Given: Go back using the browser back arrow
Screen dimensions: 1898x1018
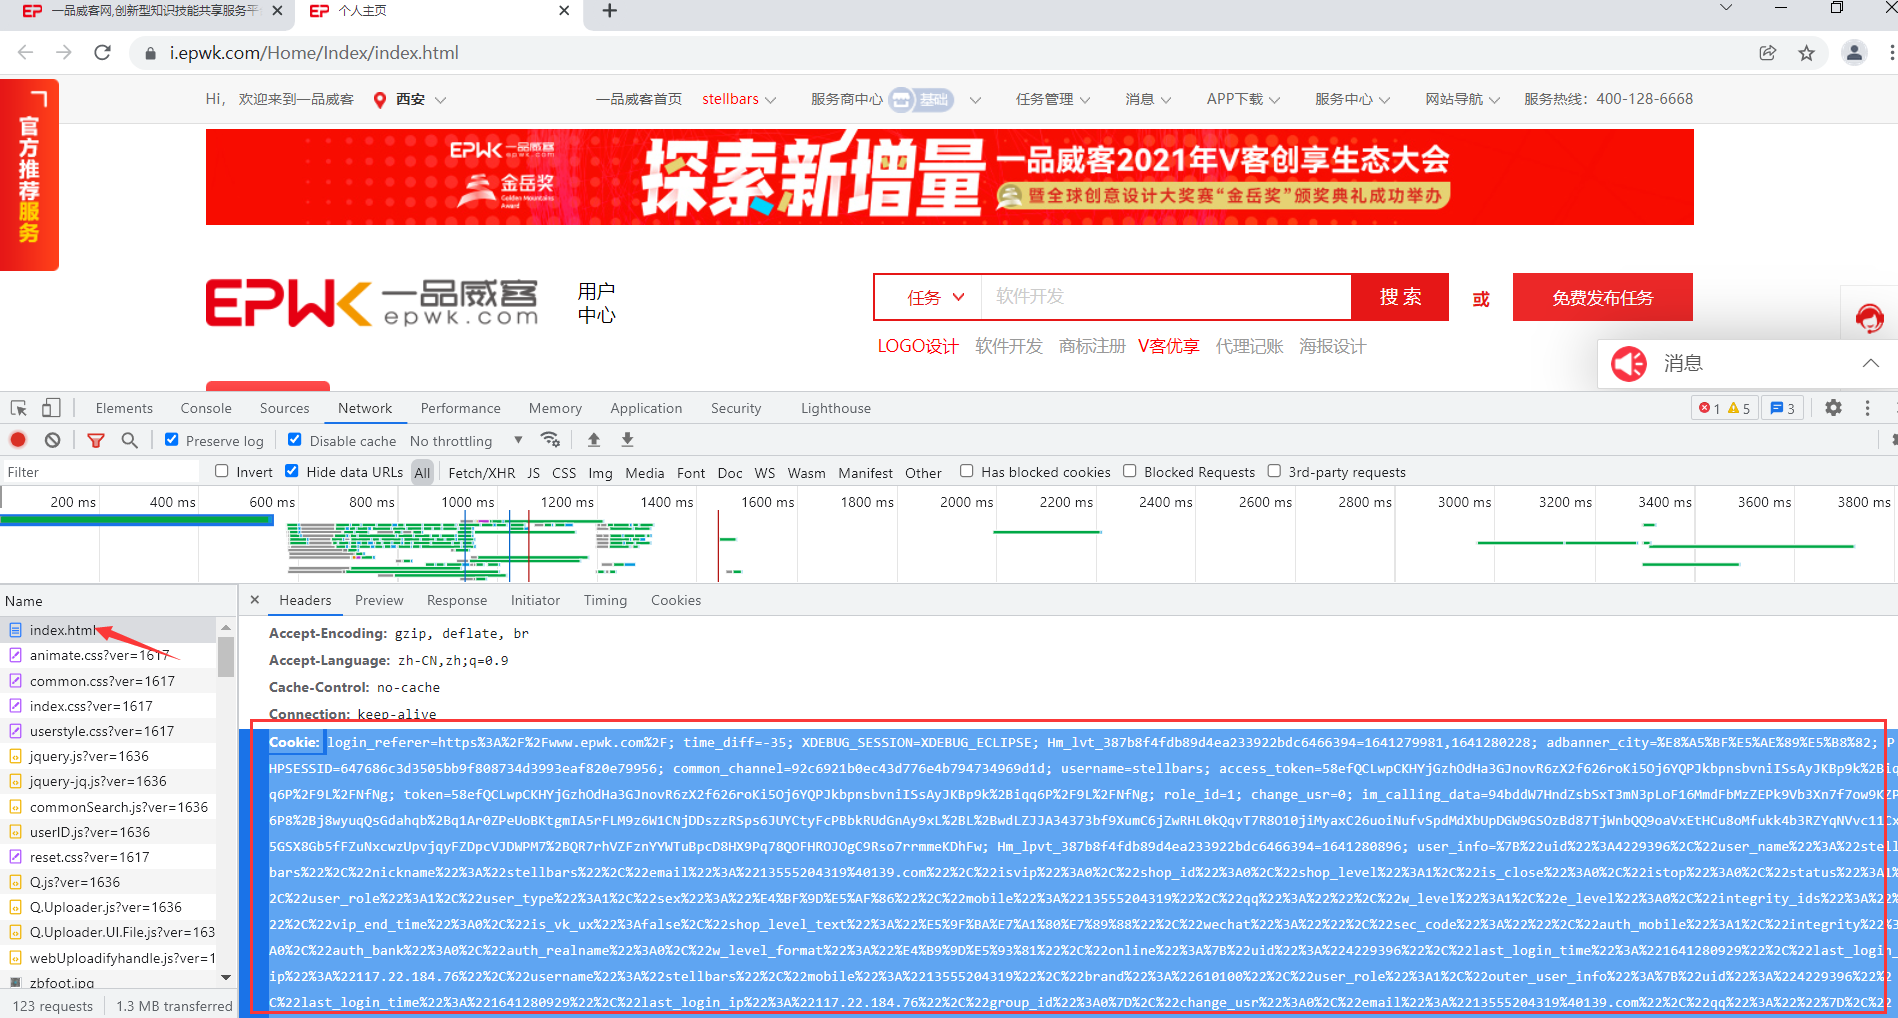Looking at the screenshot, I should [26, 53].
